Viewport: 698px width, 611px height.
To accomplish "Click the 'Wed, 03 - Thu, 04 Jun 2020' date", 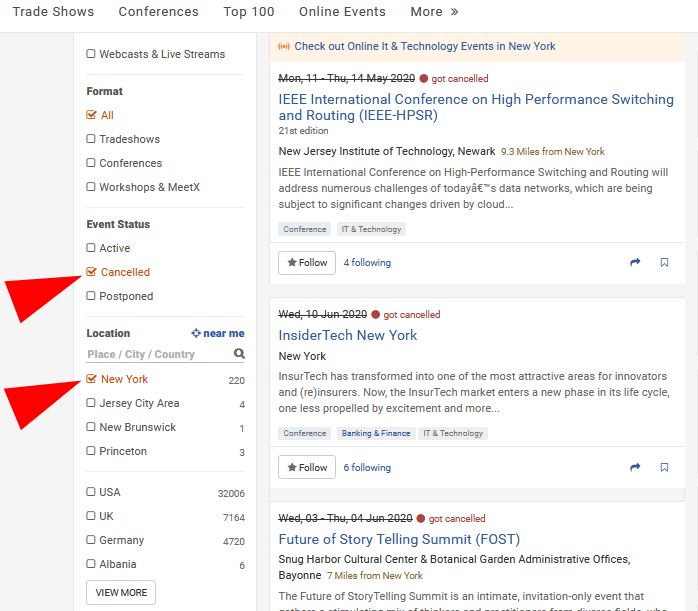I will click(345, 518).
